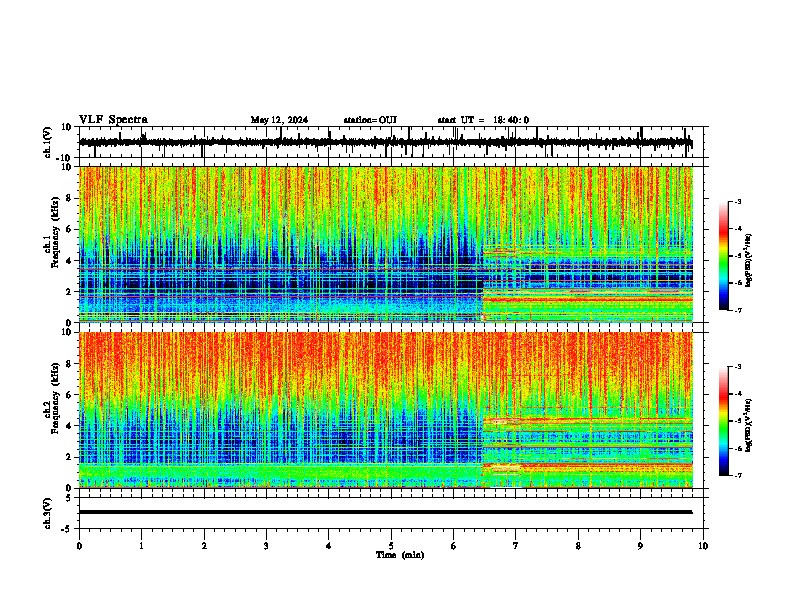This screenshot has height=612, width=792.
Task: Click time axis tick label "6"
Action: 454,546
